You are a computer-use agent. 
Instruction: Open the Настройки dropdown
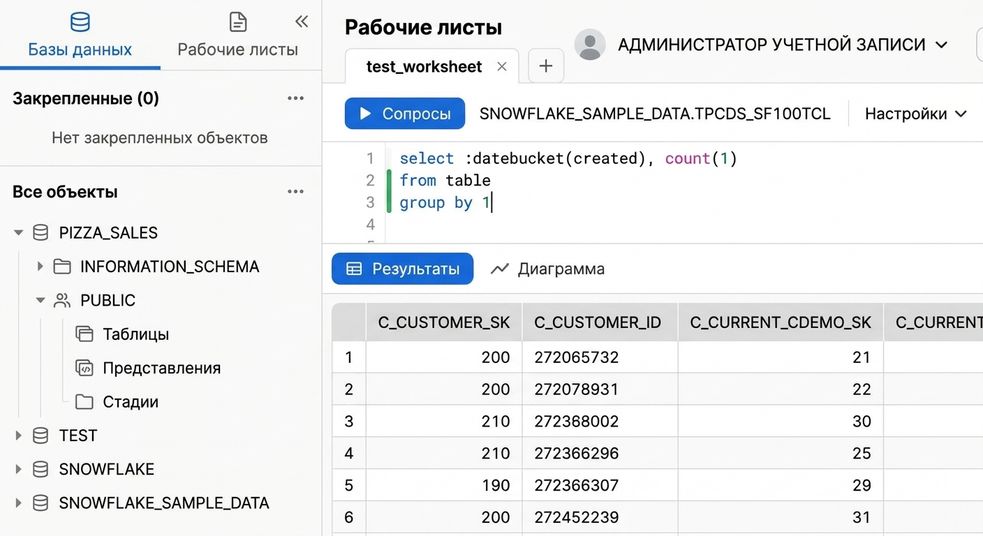pos(915,113)
